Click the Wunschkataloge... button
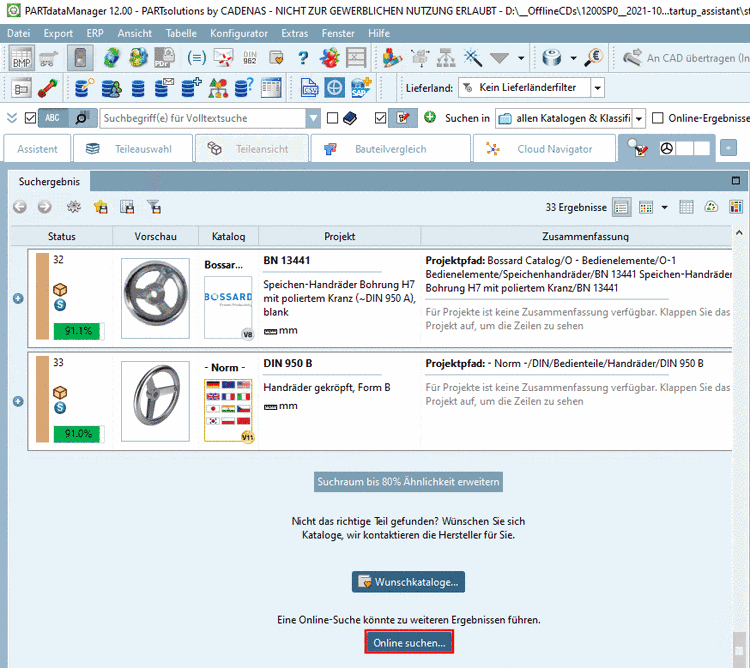This screenshot has width=750, height=668. coord(408,582)
